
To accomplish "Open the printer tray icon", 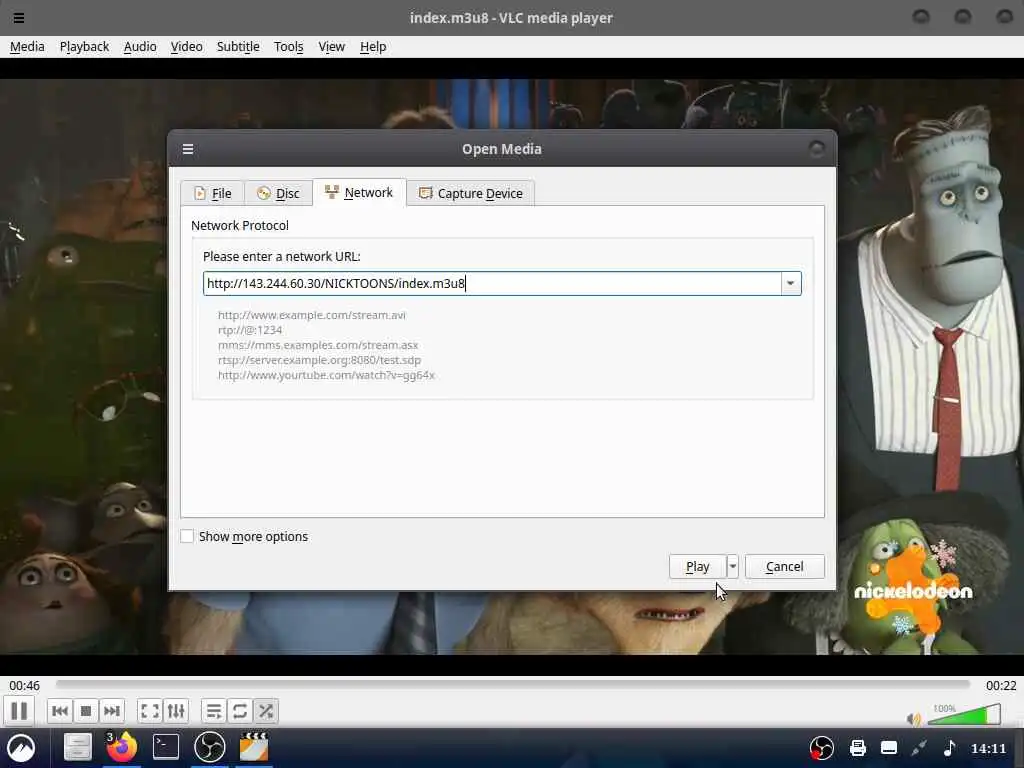I will click(x=857, y=748).
